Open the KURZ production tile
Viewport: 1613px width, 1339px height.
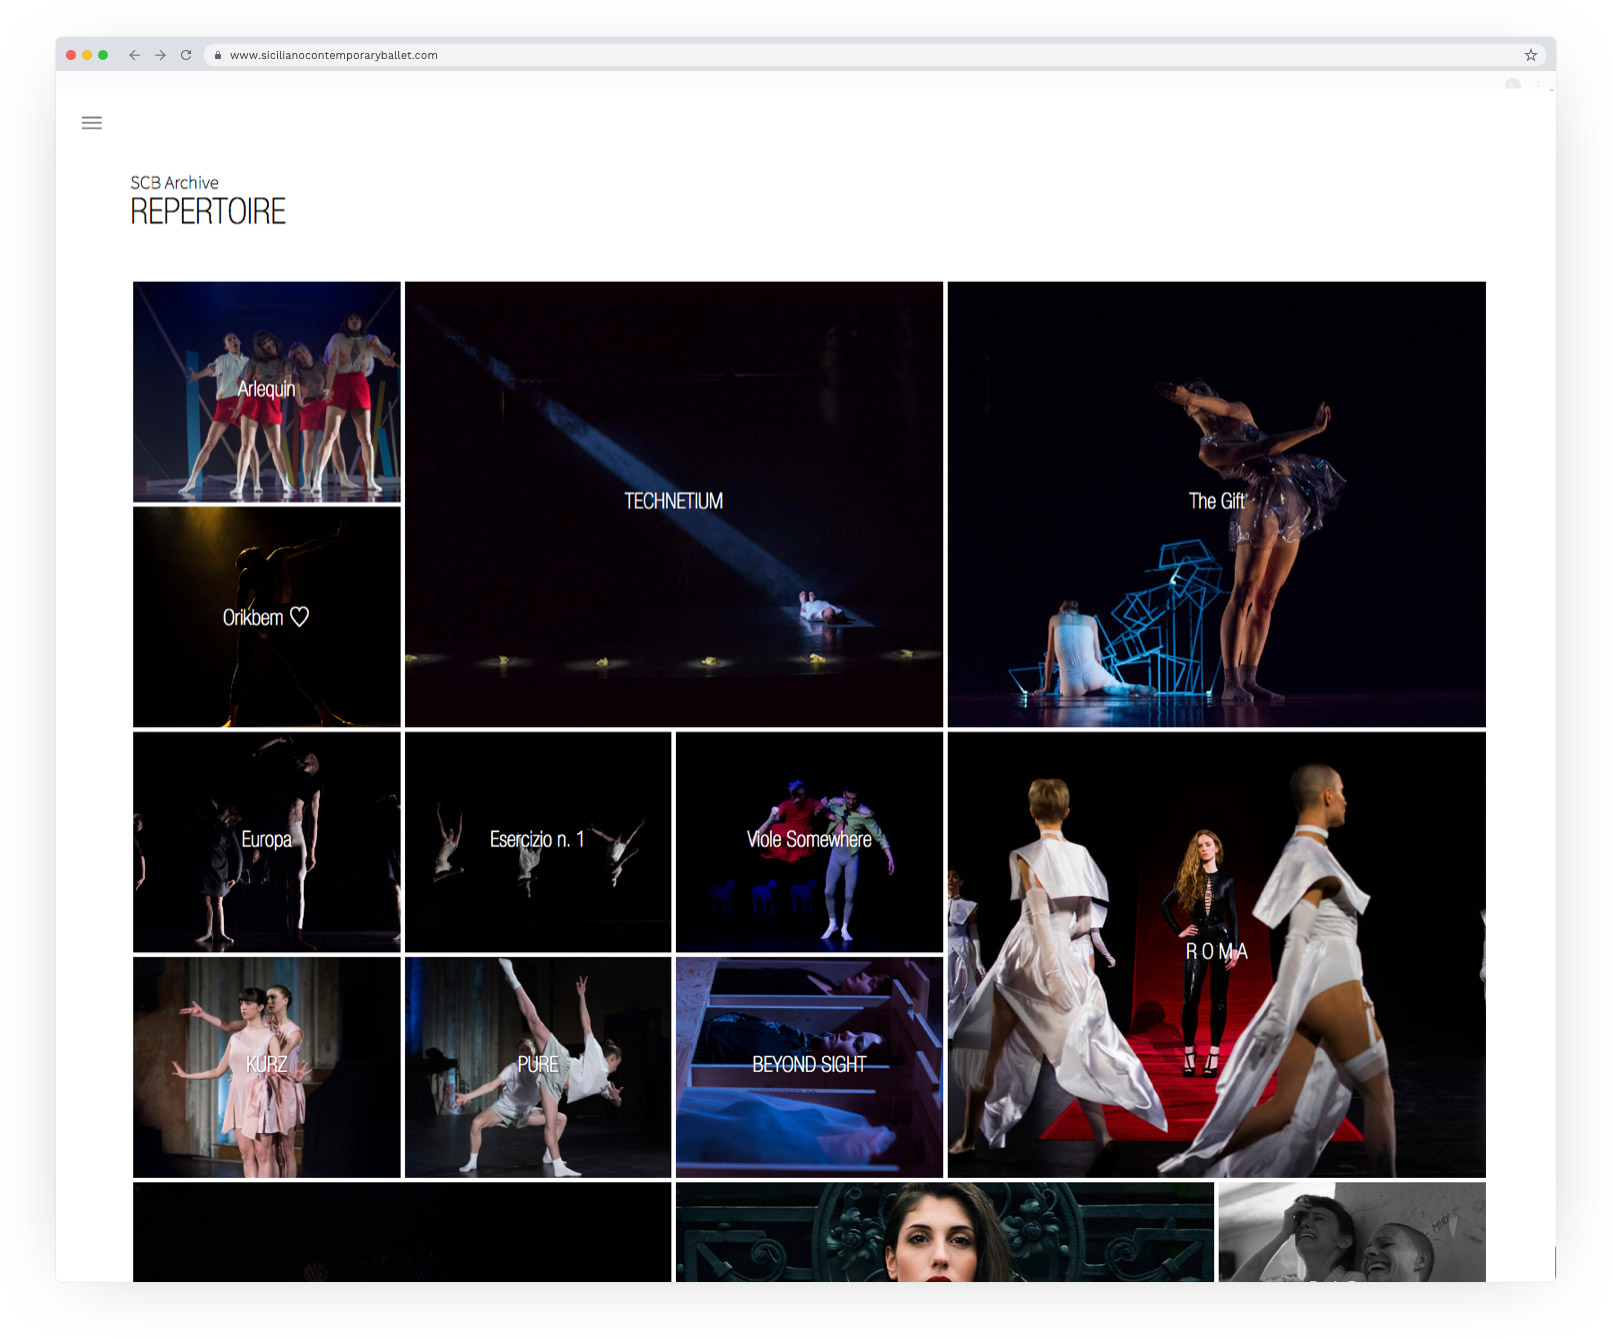coord(267,1067)
